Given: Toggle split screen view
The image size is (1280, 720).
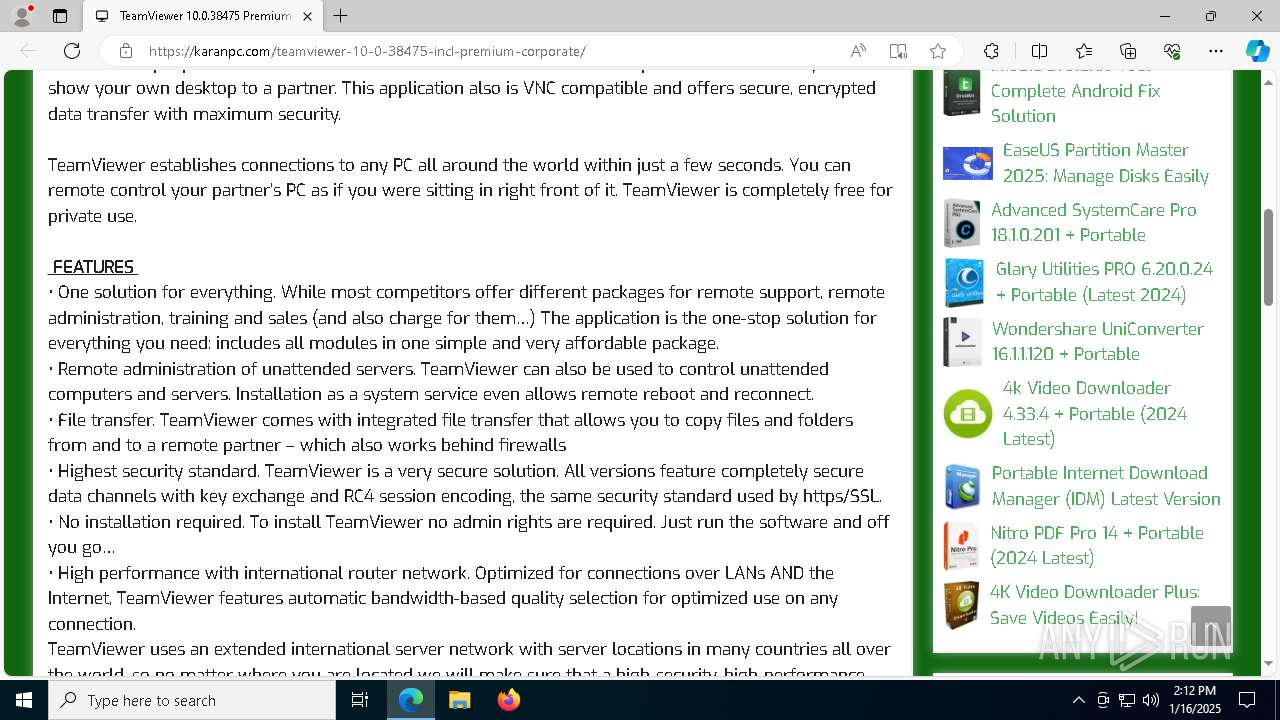Looking at the screenshot, I should [1039, 51].
